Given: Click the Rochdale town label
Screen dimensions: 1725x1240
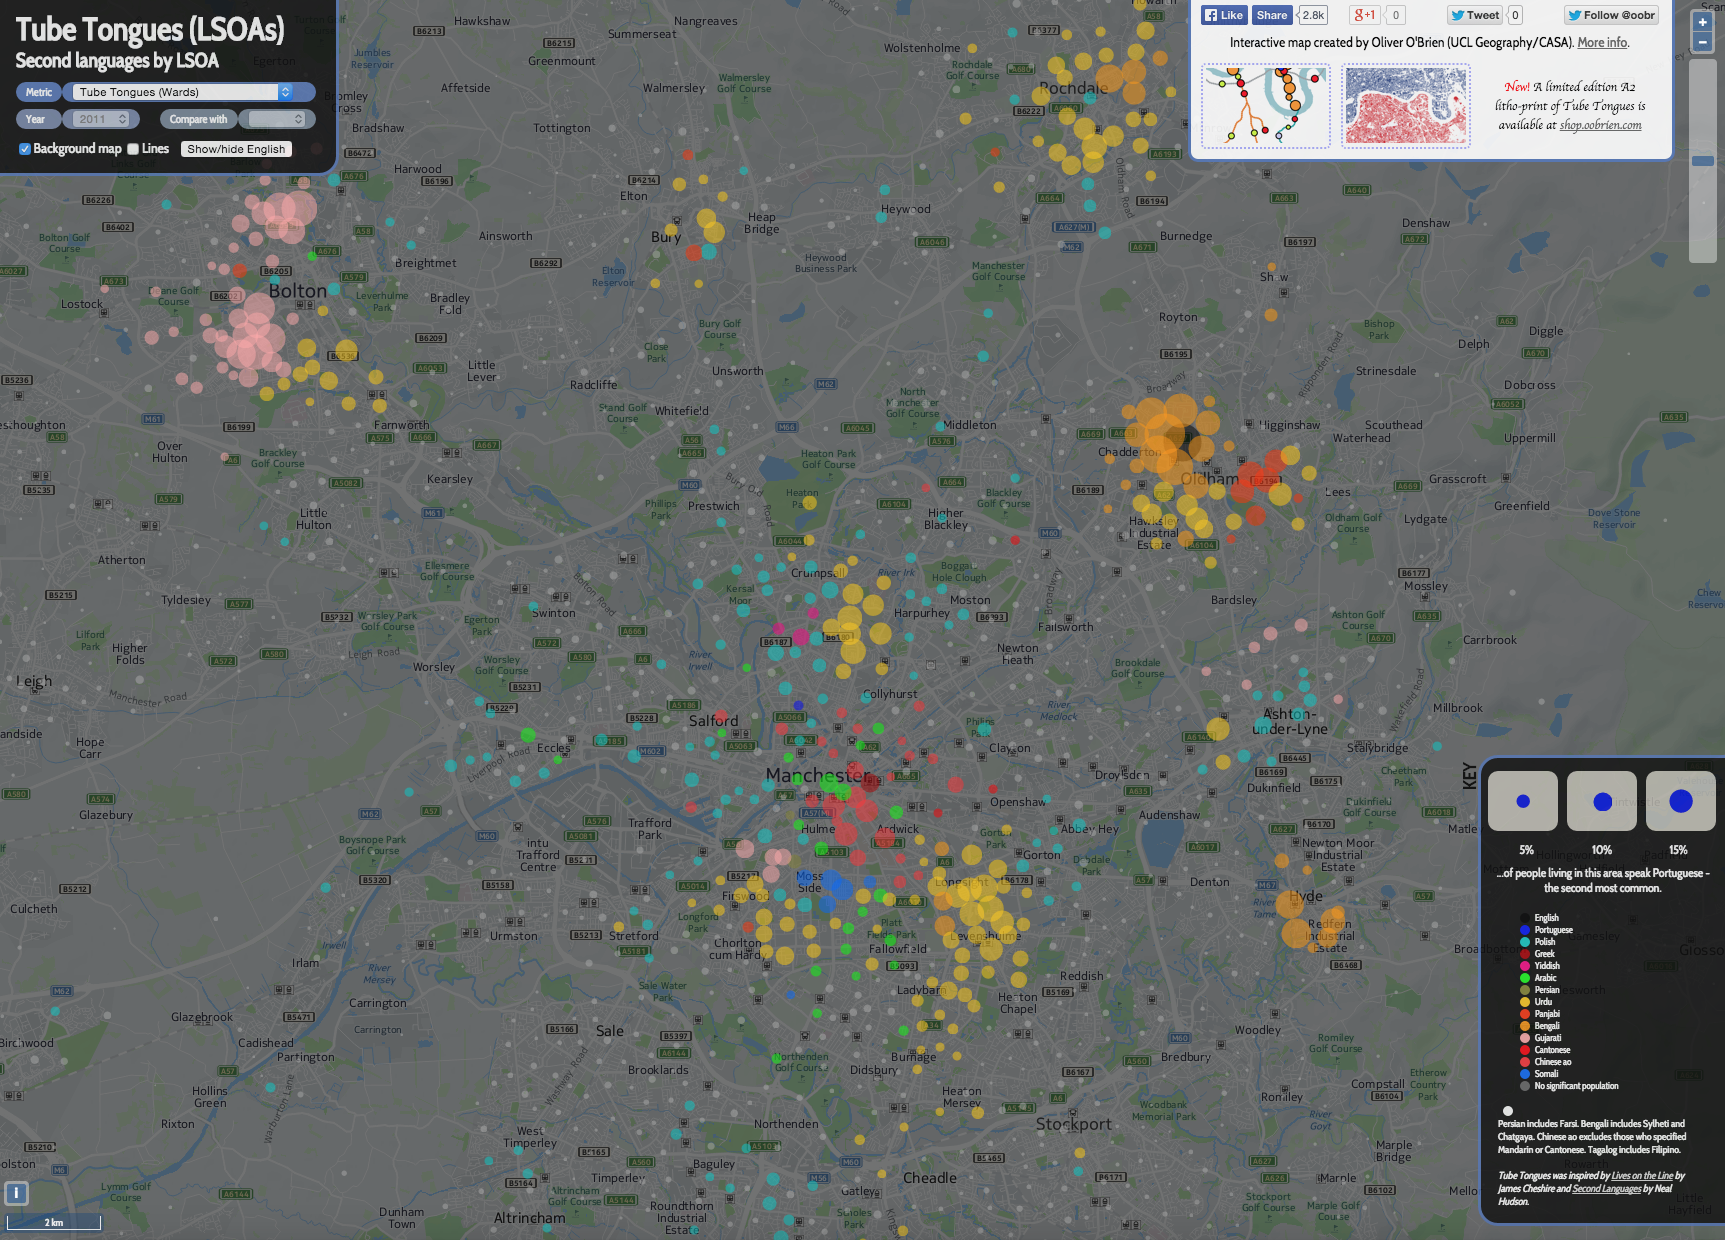Looking at the screenshot, I should [x=1074, y=88].
